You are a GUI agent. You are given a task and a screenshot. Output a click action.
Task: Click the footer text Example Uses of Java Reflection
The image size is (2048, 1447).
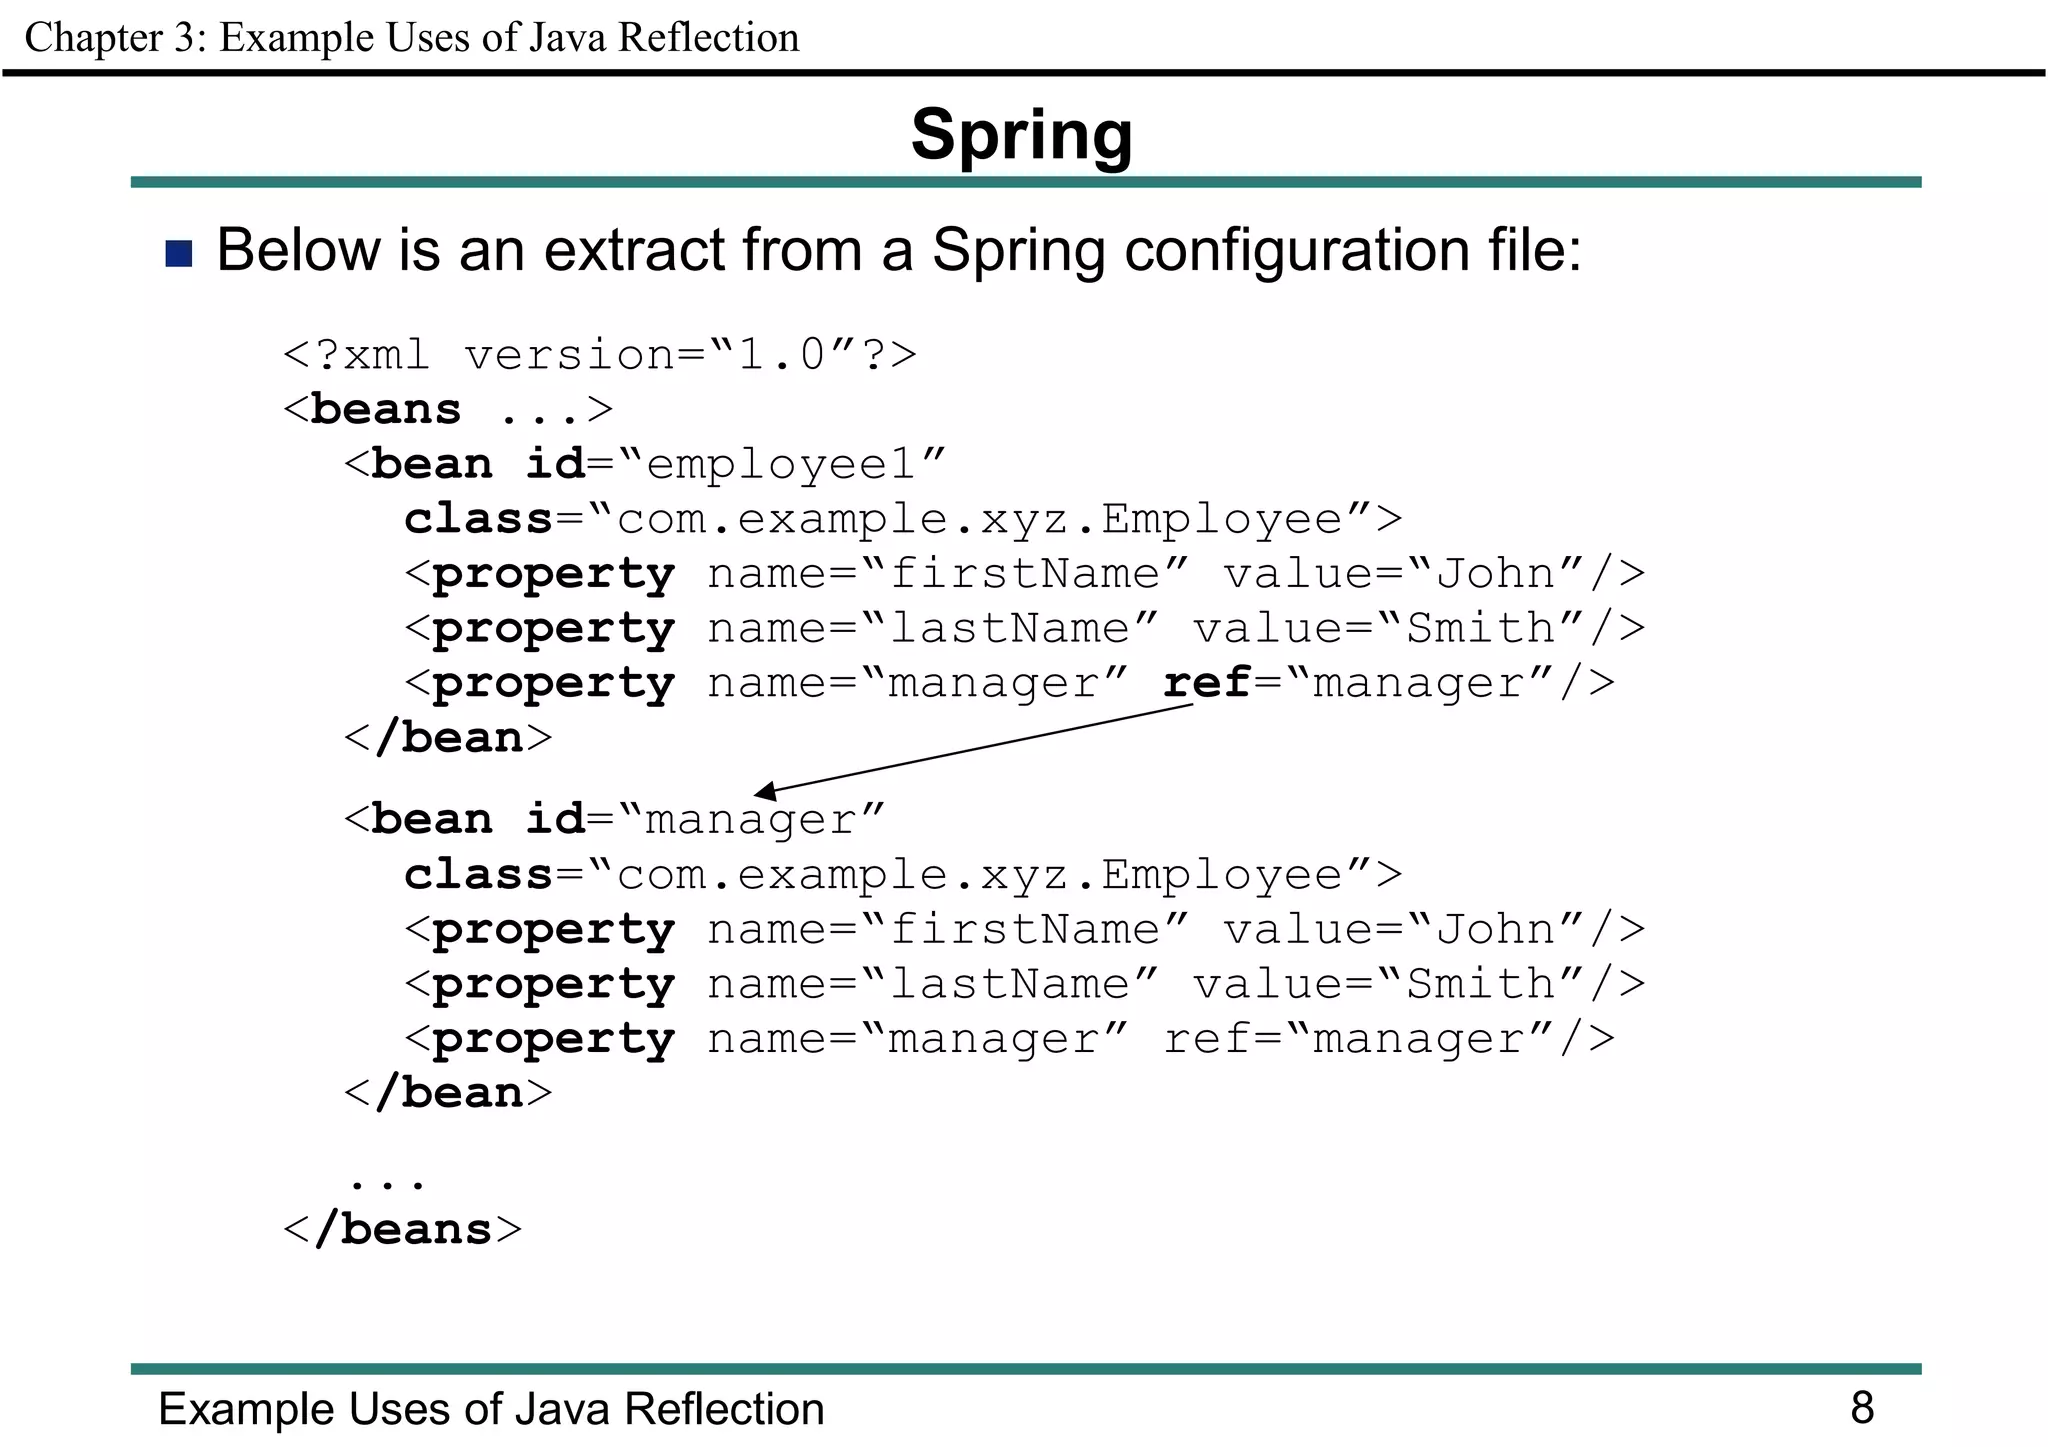pyautogui.click(x=491, y=1408)
